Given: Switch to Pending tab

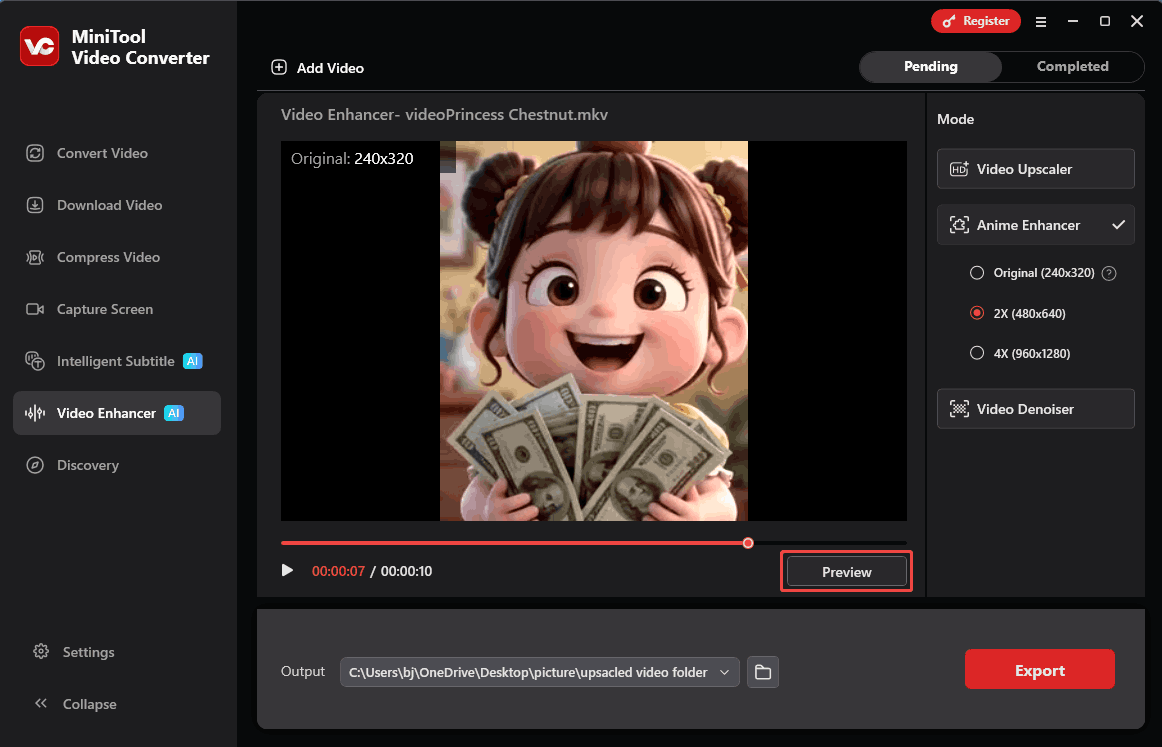Looking at the screenshot, I should point(931,67).
